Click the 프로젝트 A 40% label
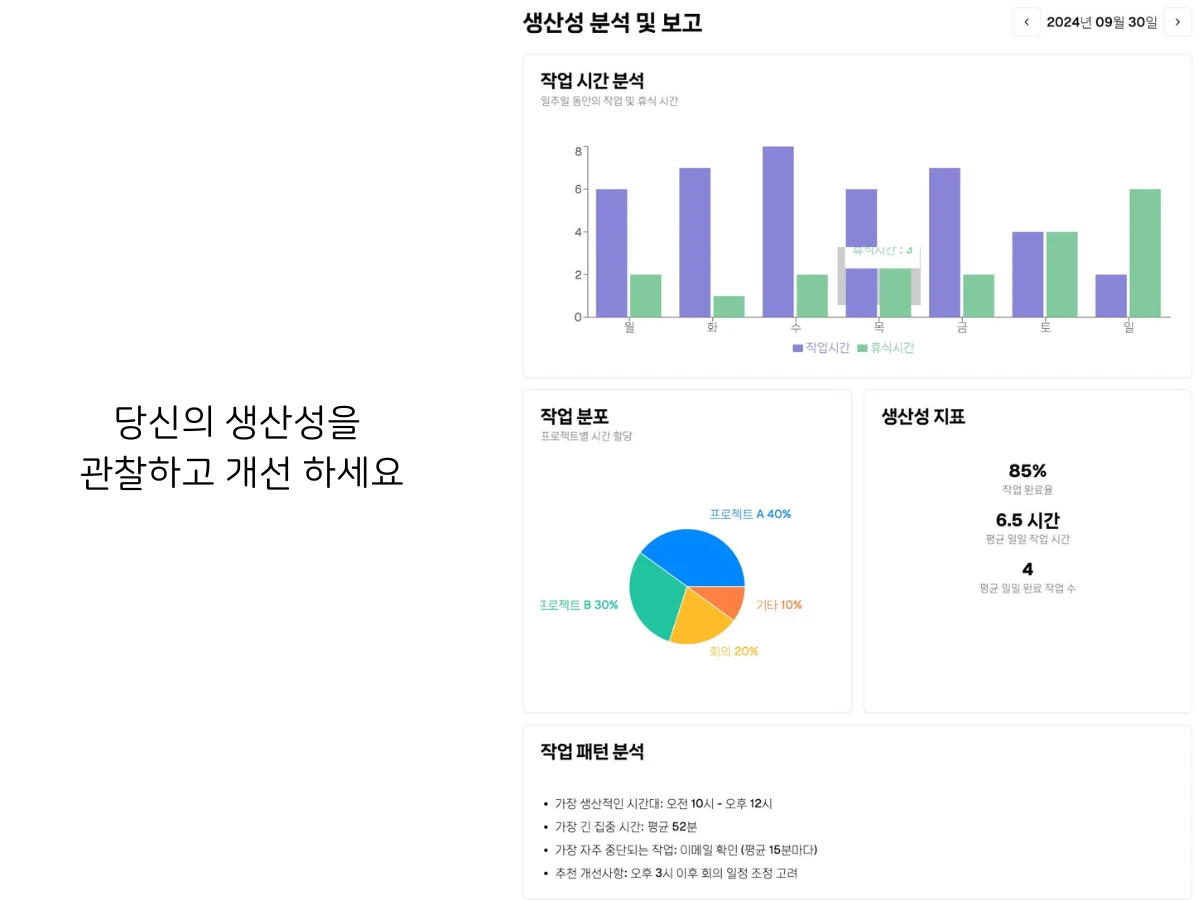Screen dimensions: 1200x900 point(750,514)
